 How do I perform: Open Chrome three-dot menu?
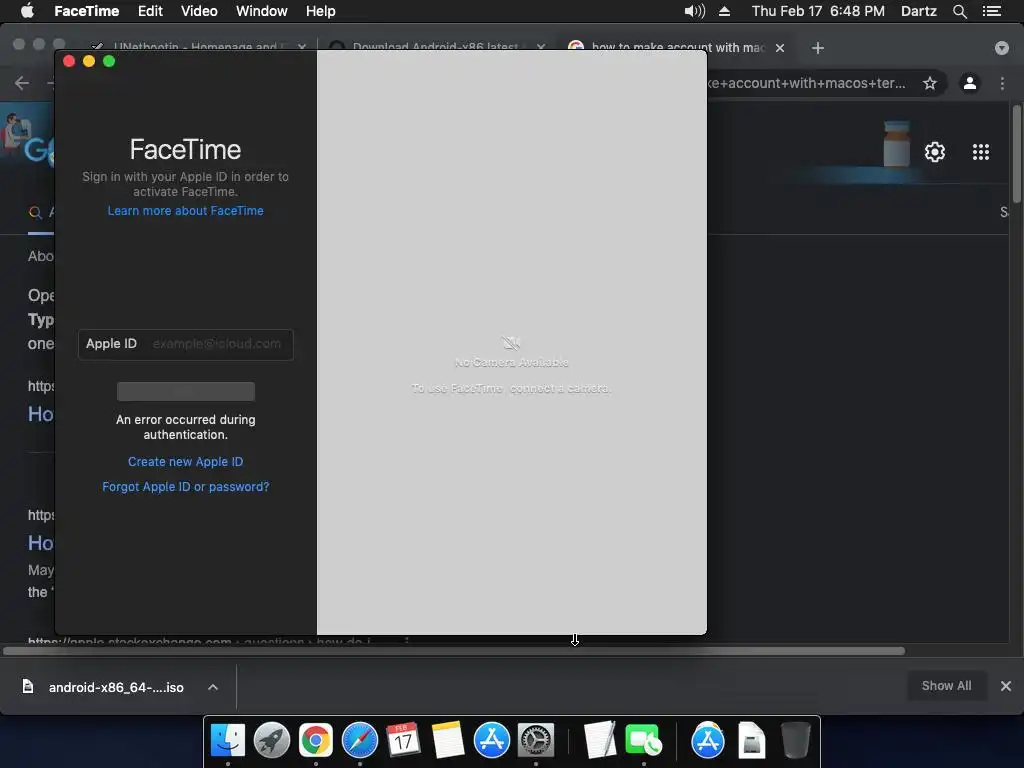(1002, 83)
